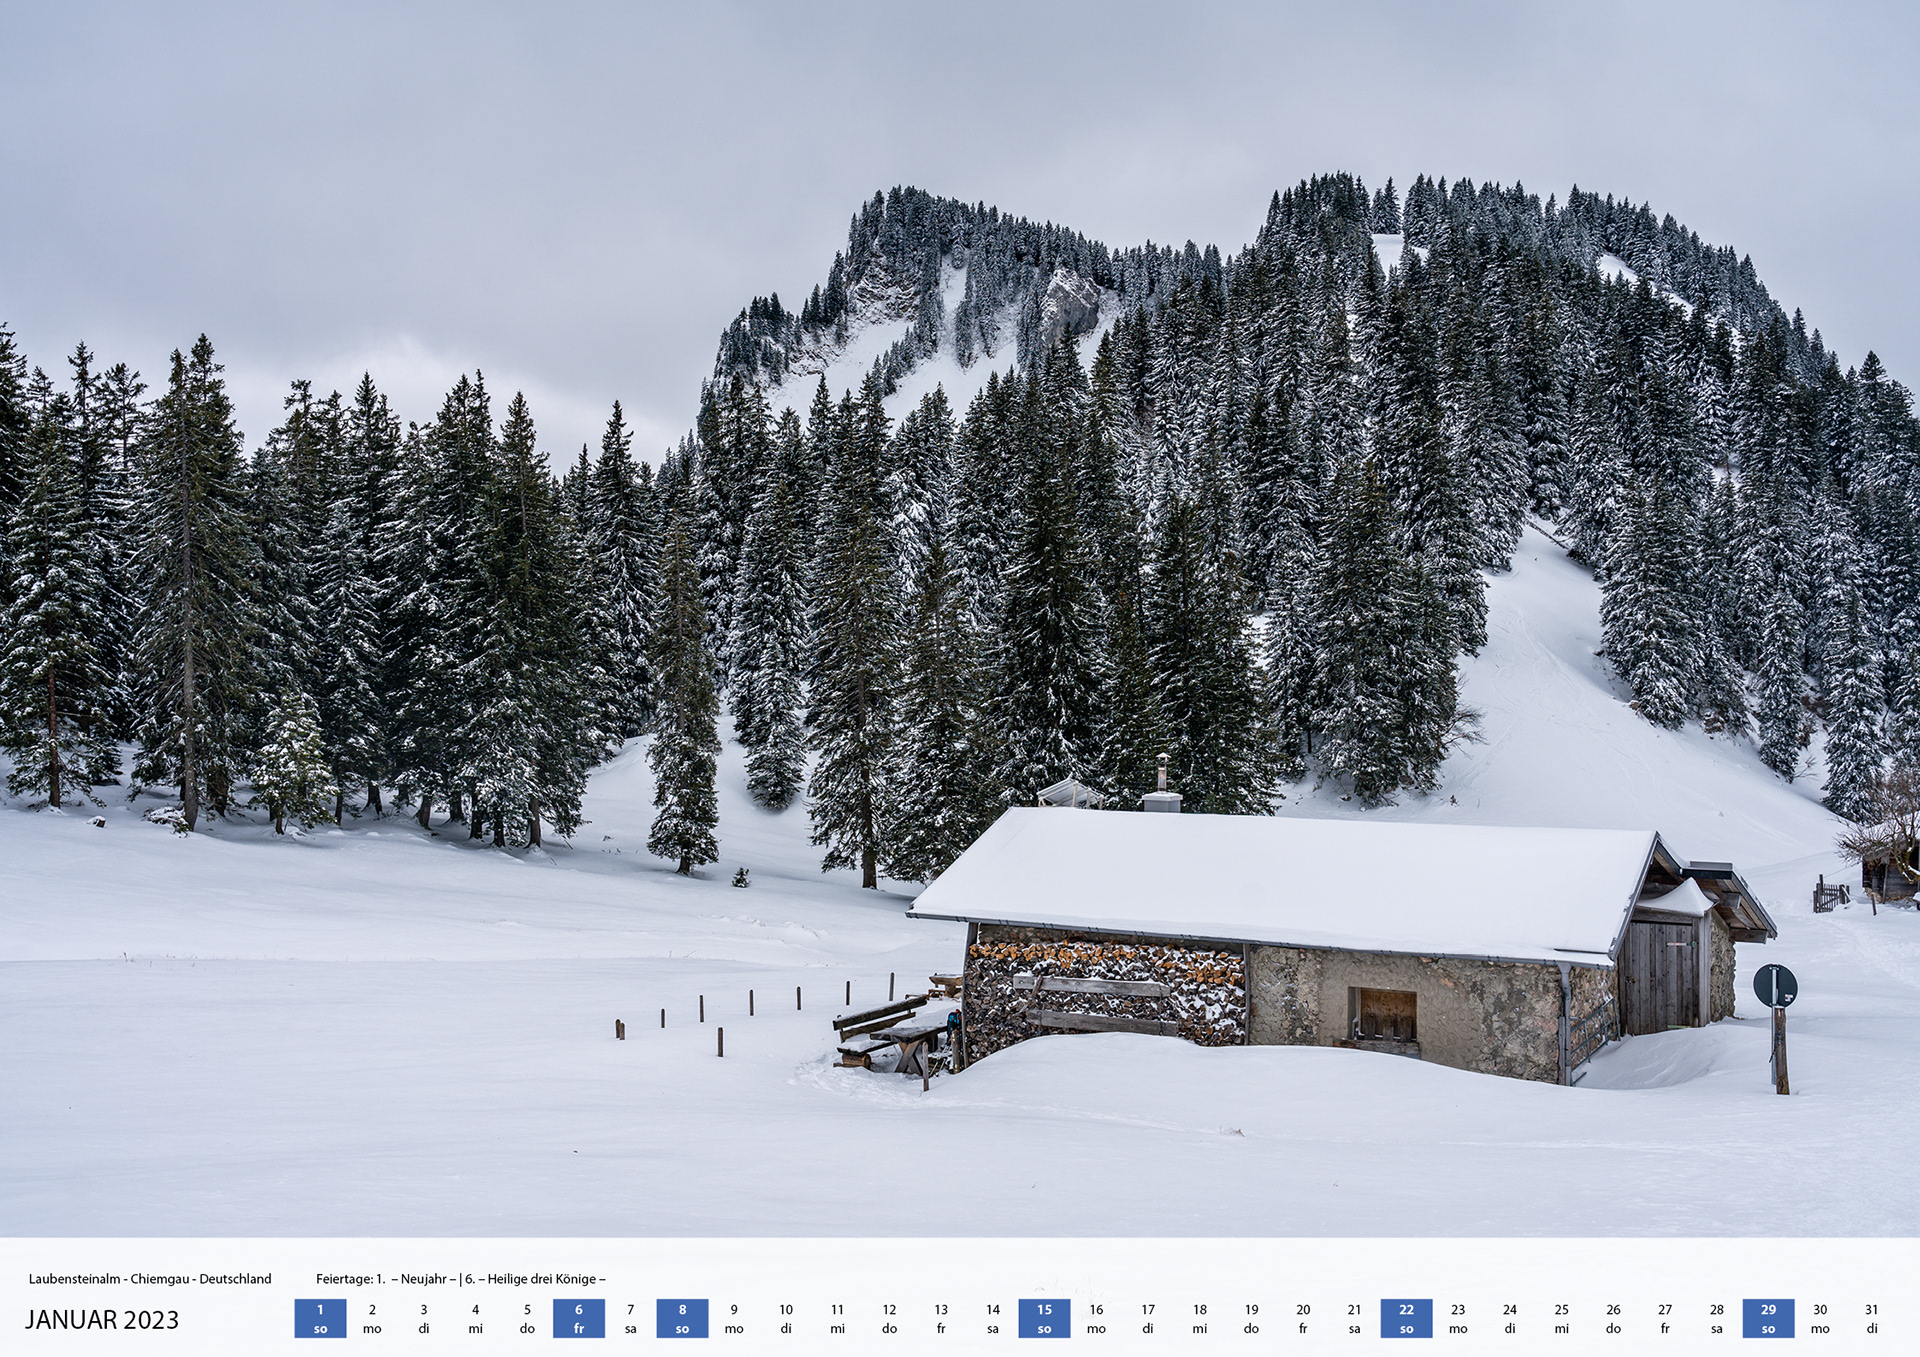Click day 16 mo in calendar strip
1920x1357 pixels.
click(x=1096, y=1318)
